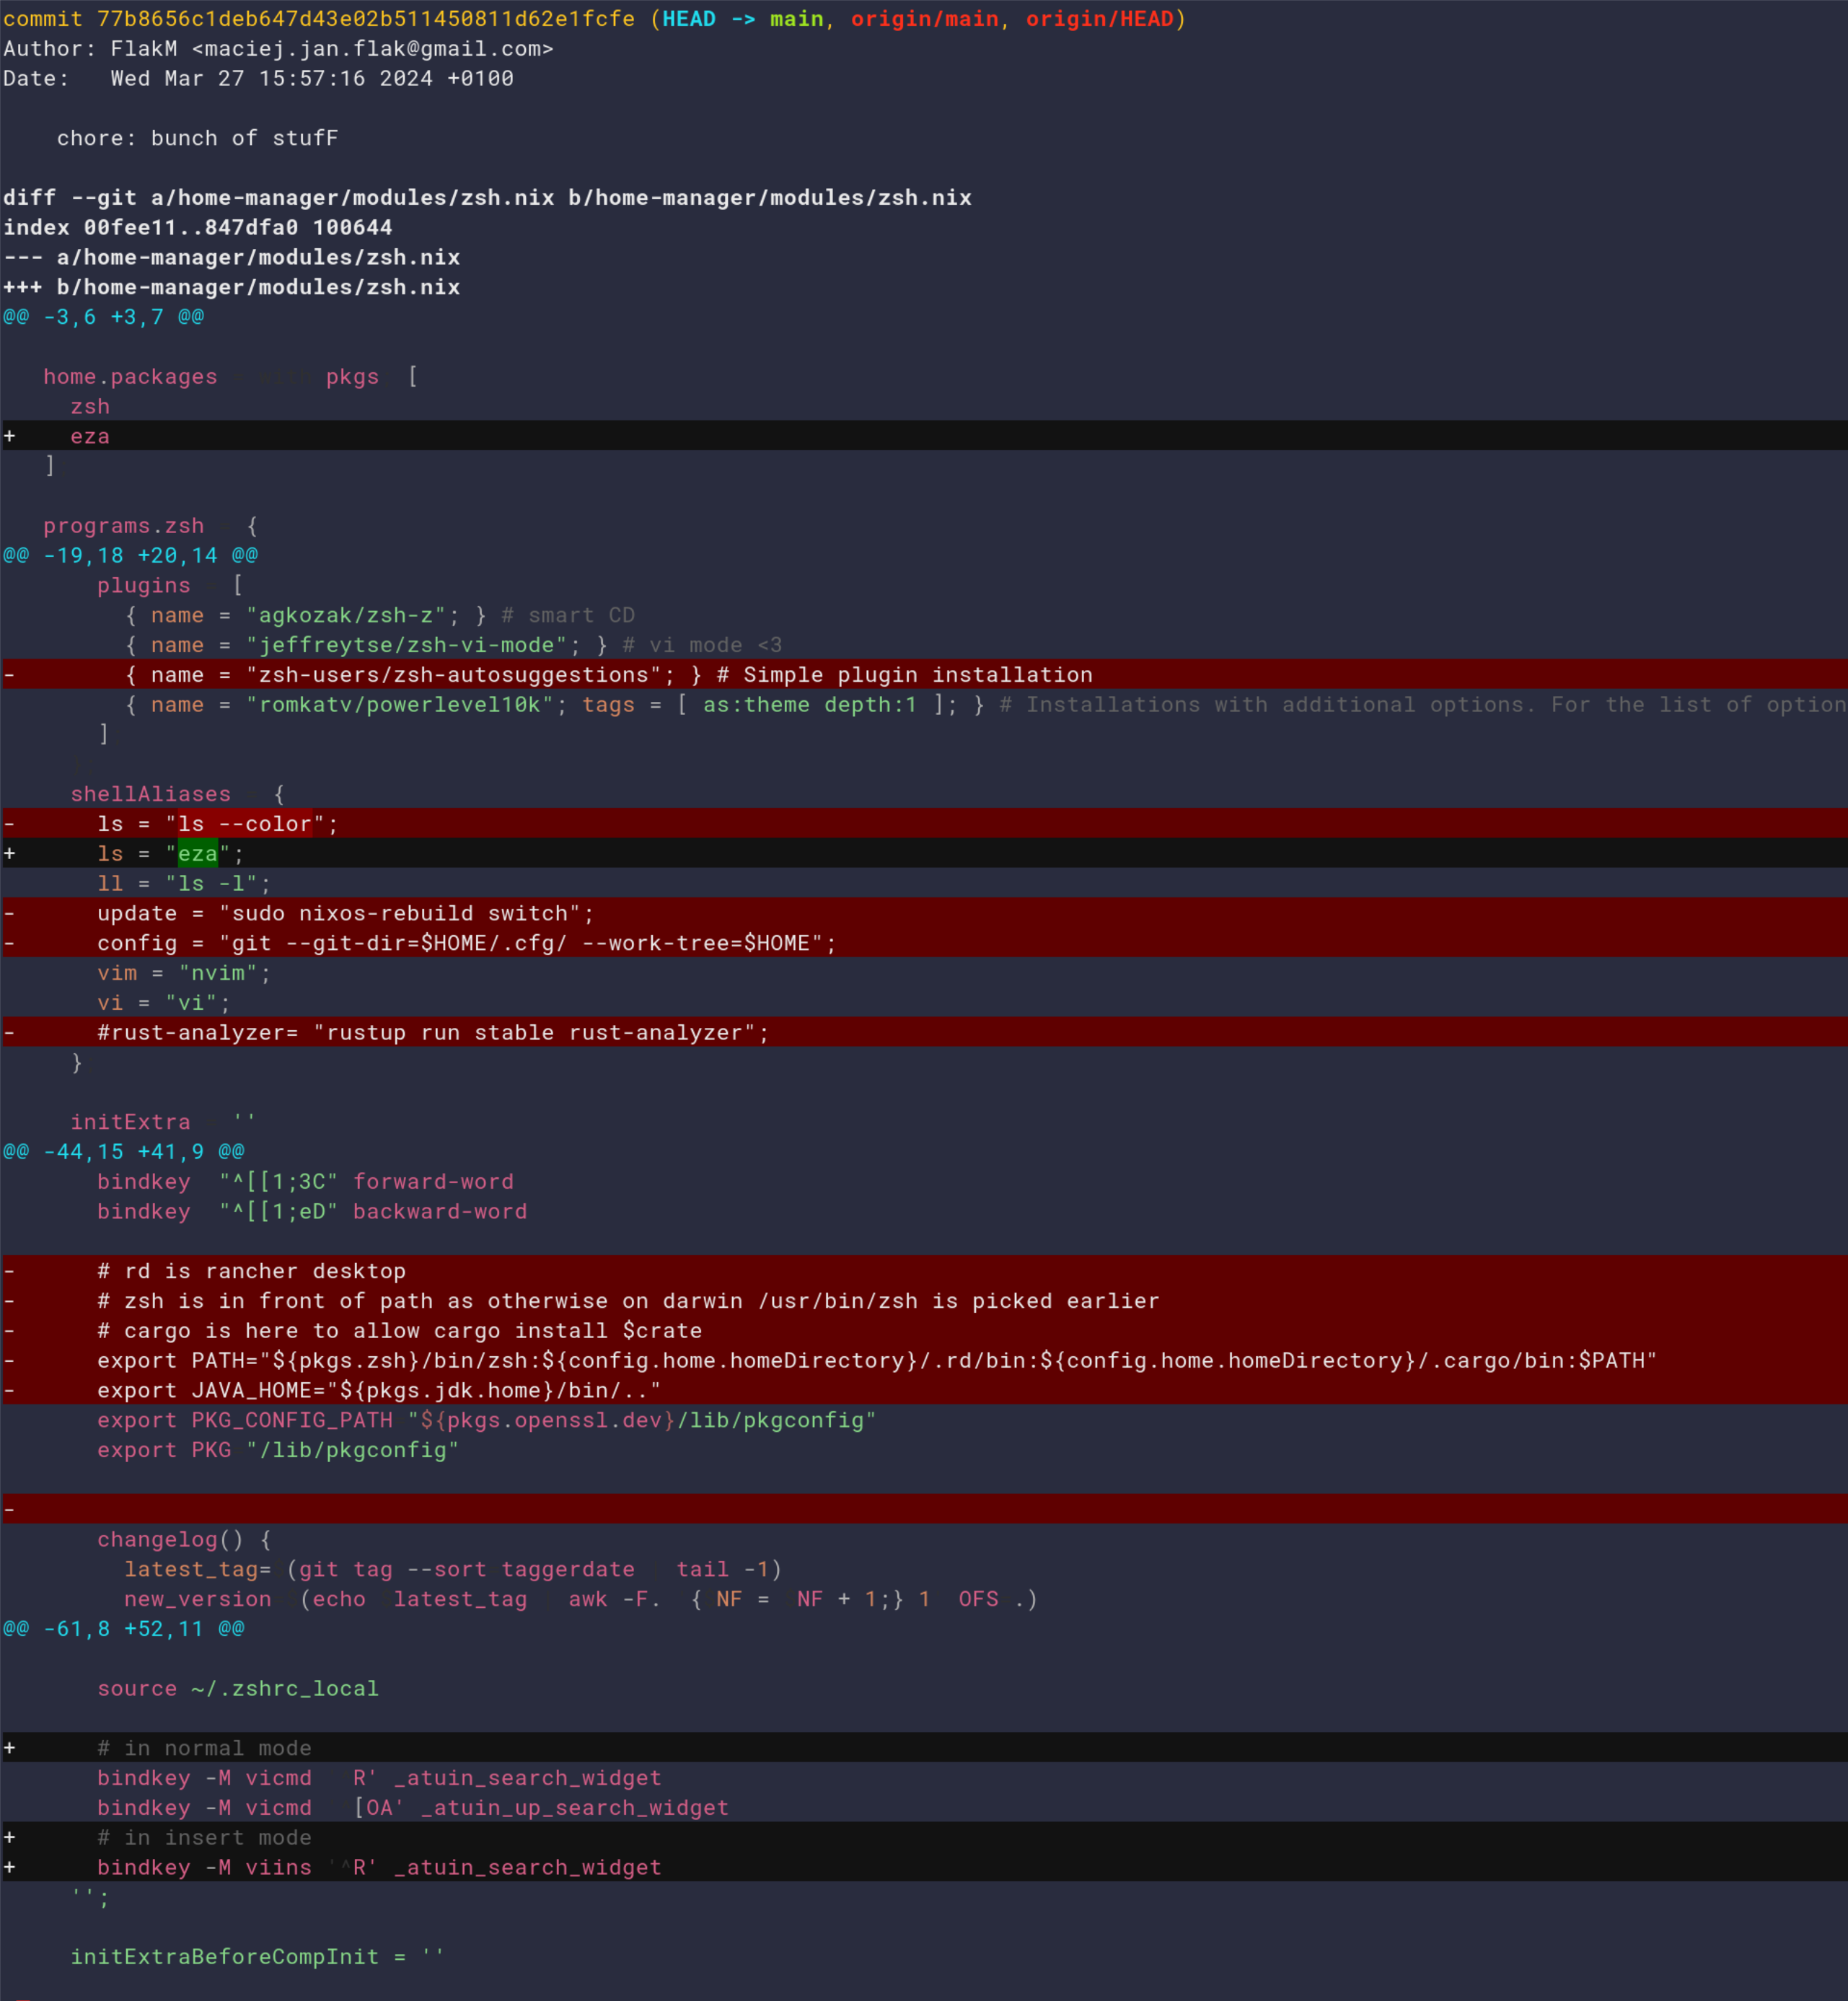Click the hunk header @@ -44,15 +41,9 @@
This screenshot has width=1848, height=2001.
124,1151
